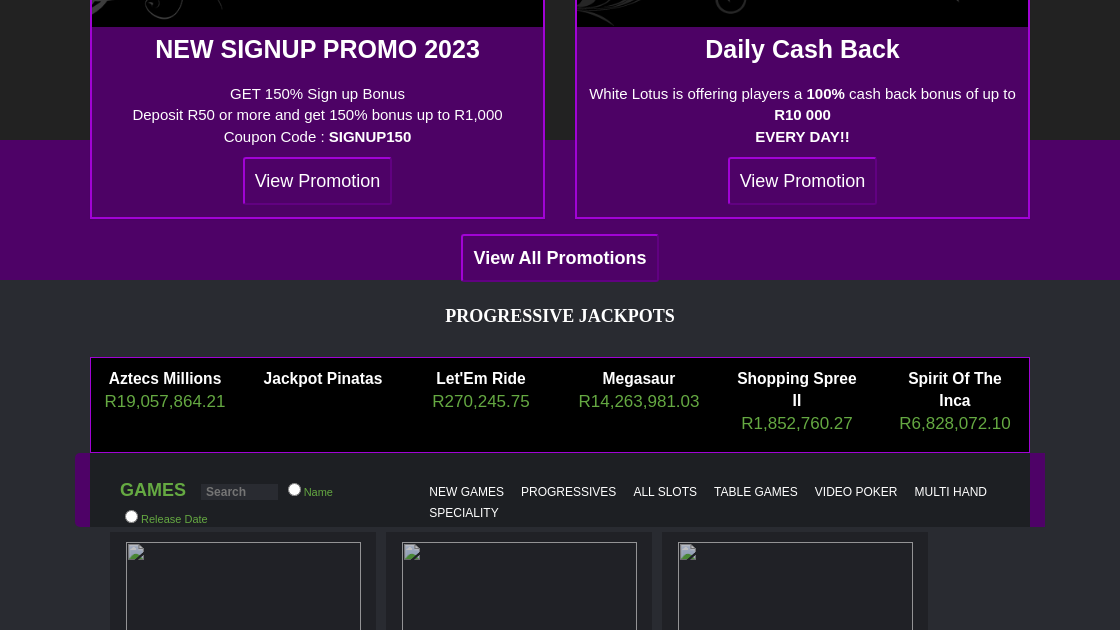Open the first game thumbnail

click(x=243, y=585)
